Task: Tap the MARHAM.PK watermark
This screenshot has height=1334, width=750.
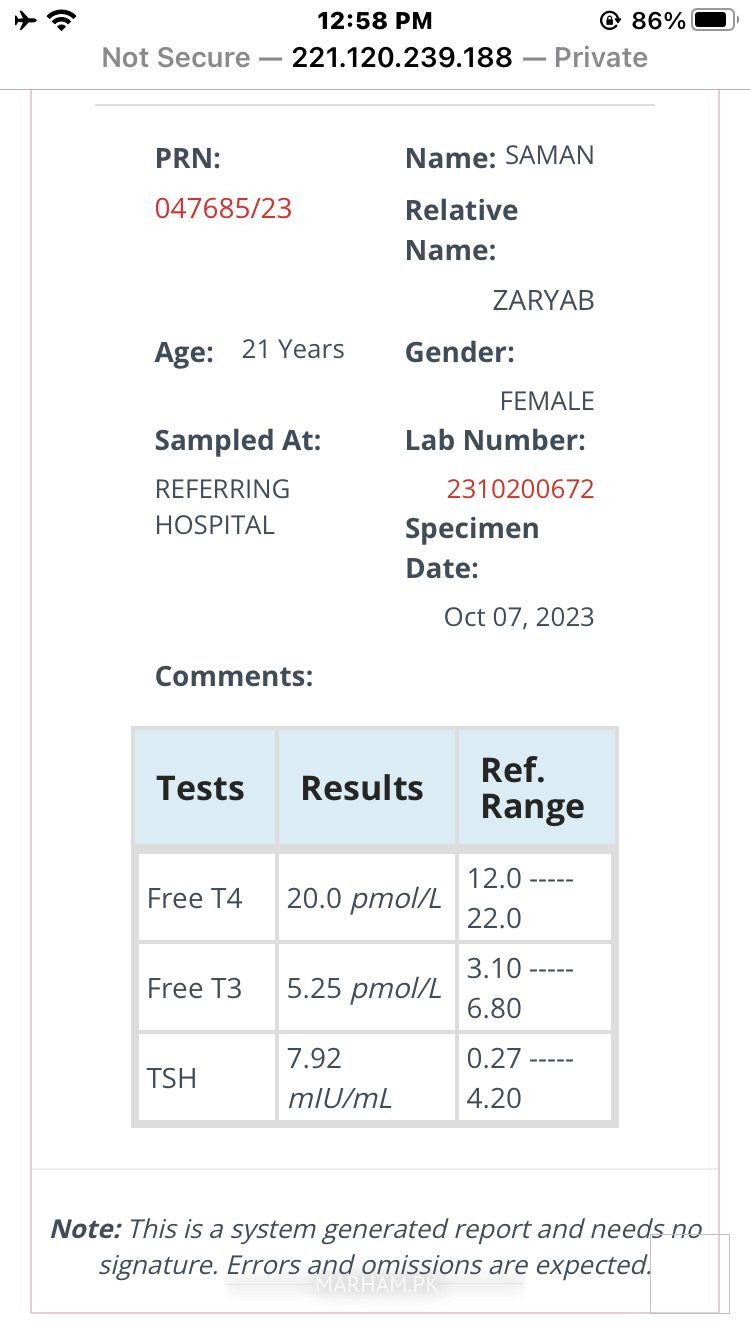Action: (x=377, y=1284)
